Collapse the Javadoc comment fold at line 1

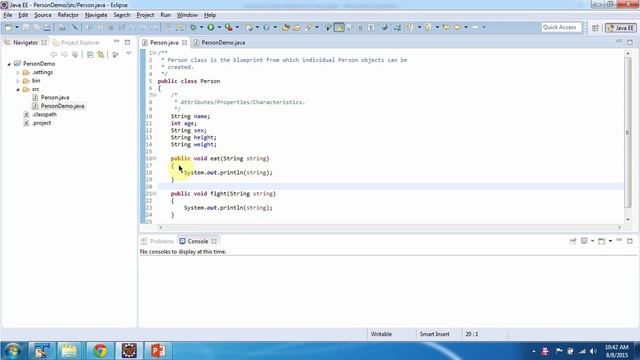pyautogui.click(x=155, y=53)
